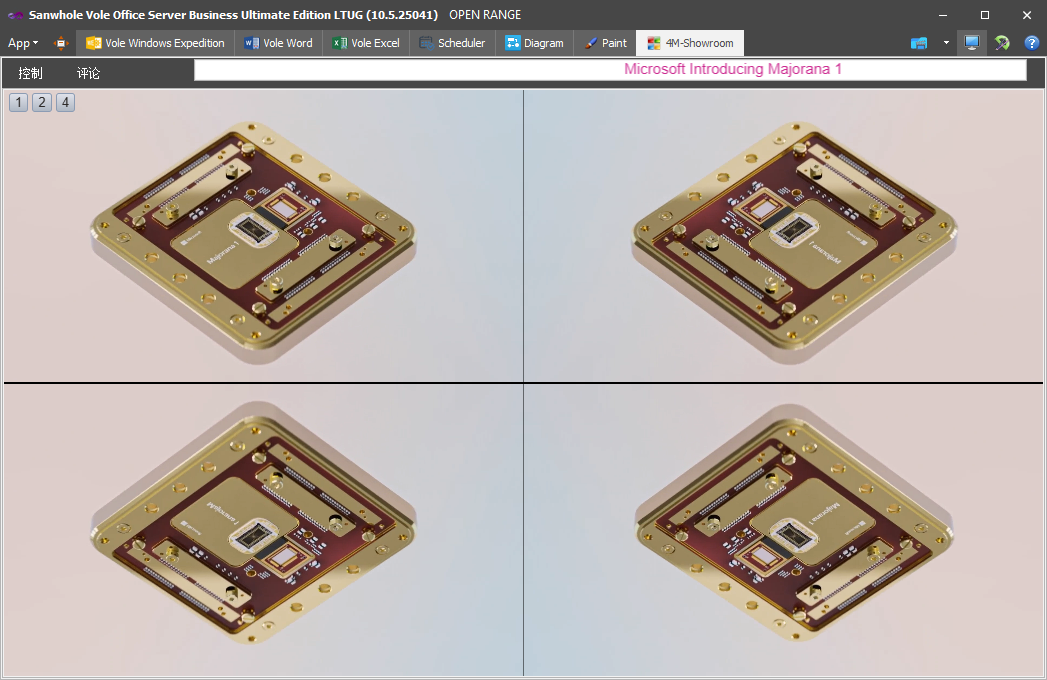Click the orange robot icon beside App

click(61, 43)
